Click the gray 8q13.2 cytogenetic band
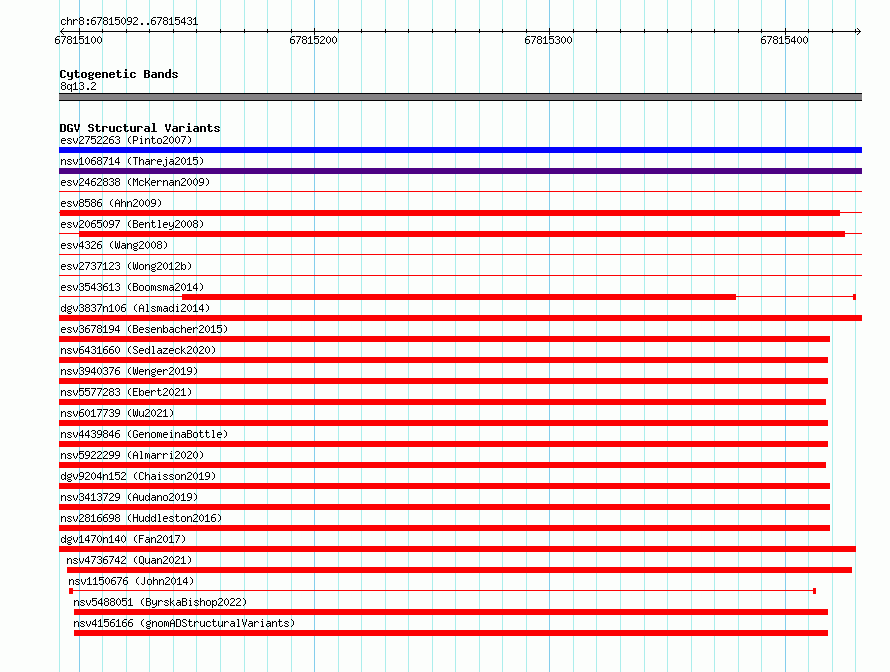This screenshot has width=890, height=672. pos(460,97)
